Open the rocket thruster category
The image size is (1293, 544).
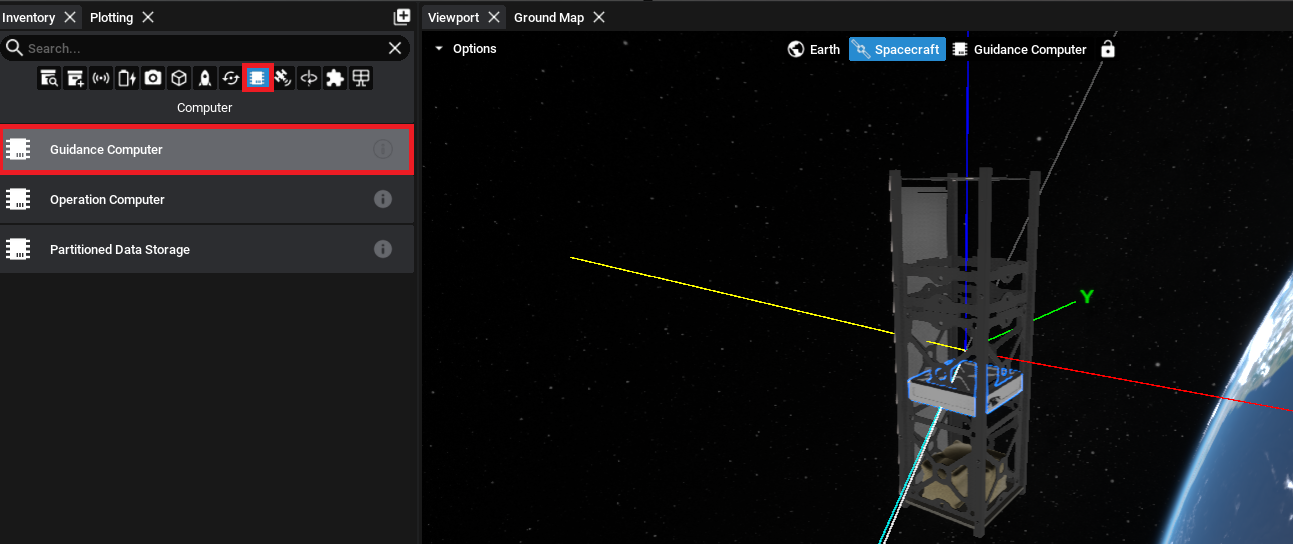pyautogui.click(x=205, y=78)
